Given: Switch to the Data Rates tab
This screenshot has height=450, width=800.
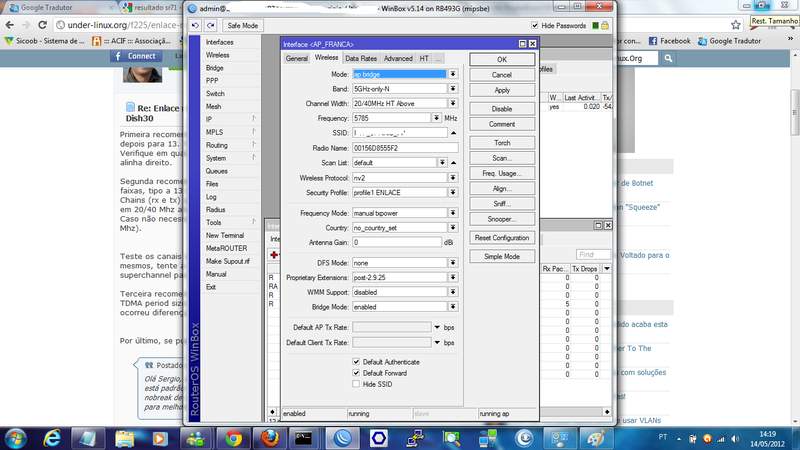Looking at the screenshot, I should (362, 59).
